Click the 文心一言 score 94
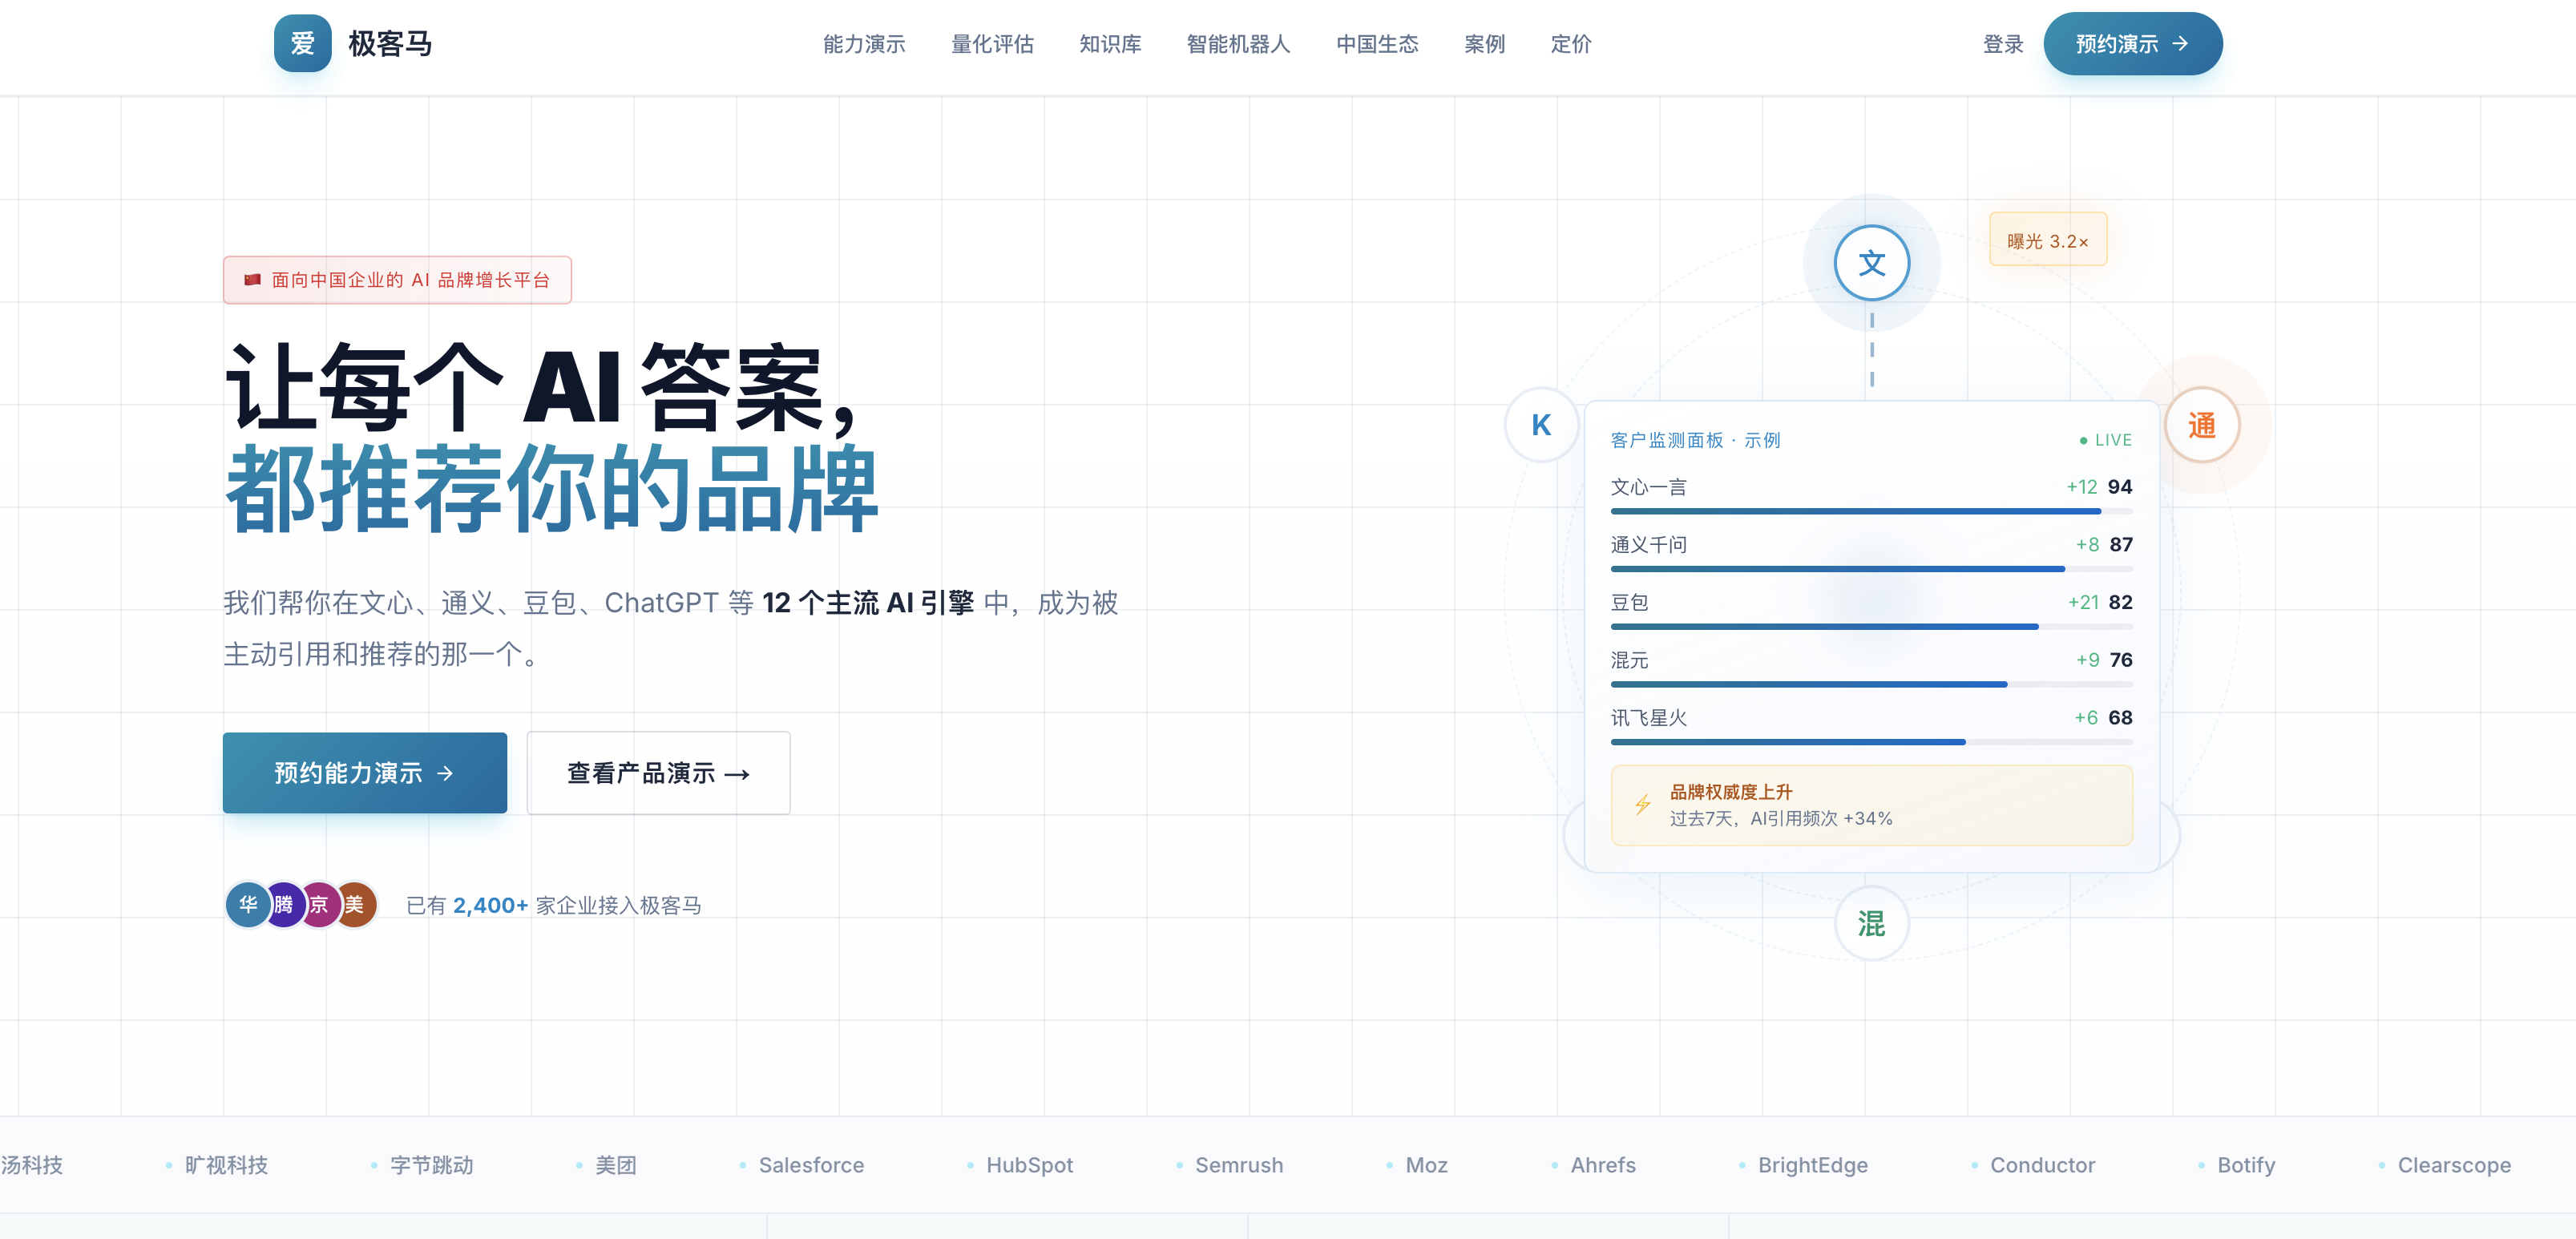 click(2120, 487)
